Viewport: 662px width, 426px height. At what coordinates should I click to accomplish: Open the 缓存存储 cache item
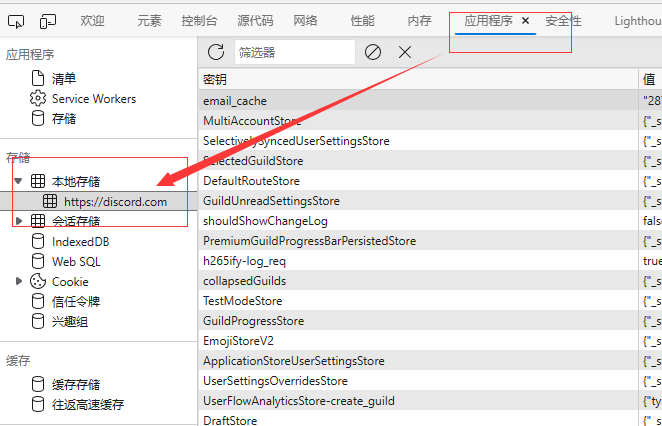[75, 384]
